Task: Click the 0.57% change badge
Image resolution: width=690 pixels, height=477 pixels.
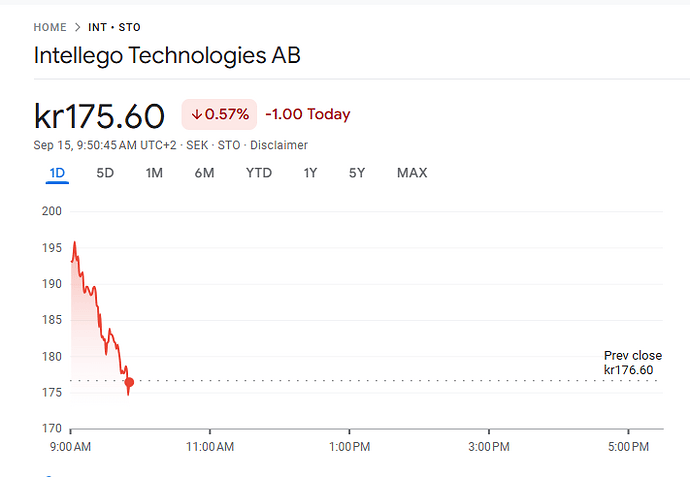Action: pyautogui.click(x=219, y=115)
